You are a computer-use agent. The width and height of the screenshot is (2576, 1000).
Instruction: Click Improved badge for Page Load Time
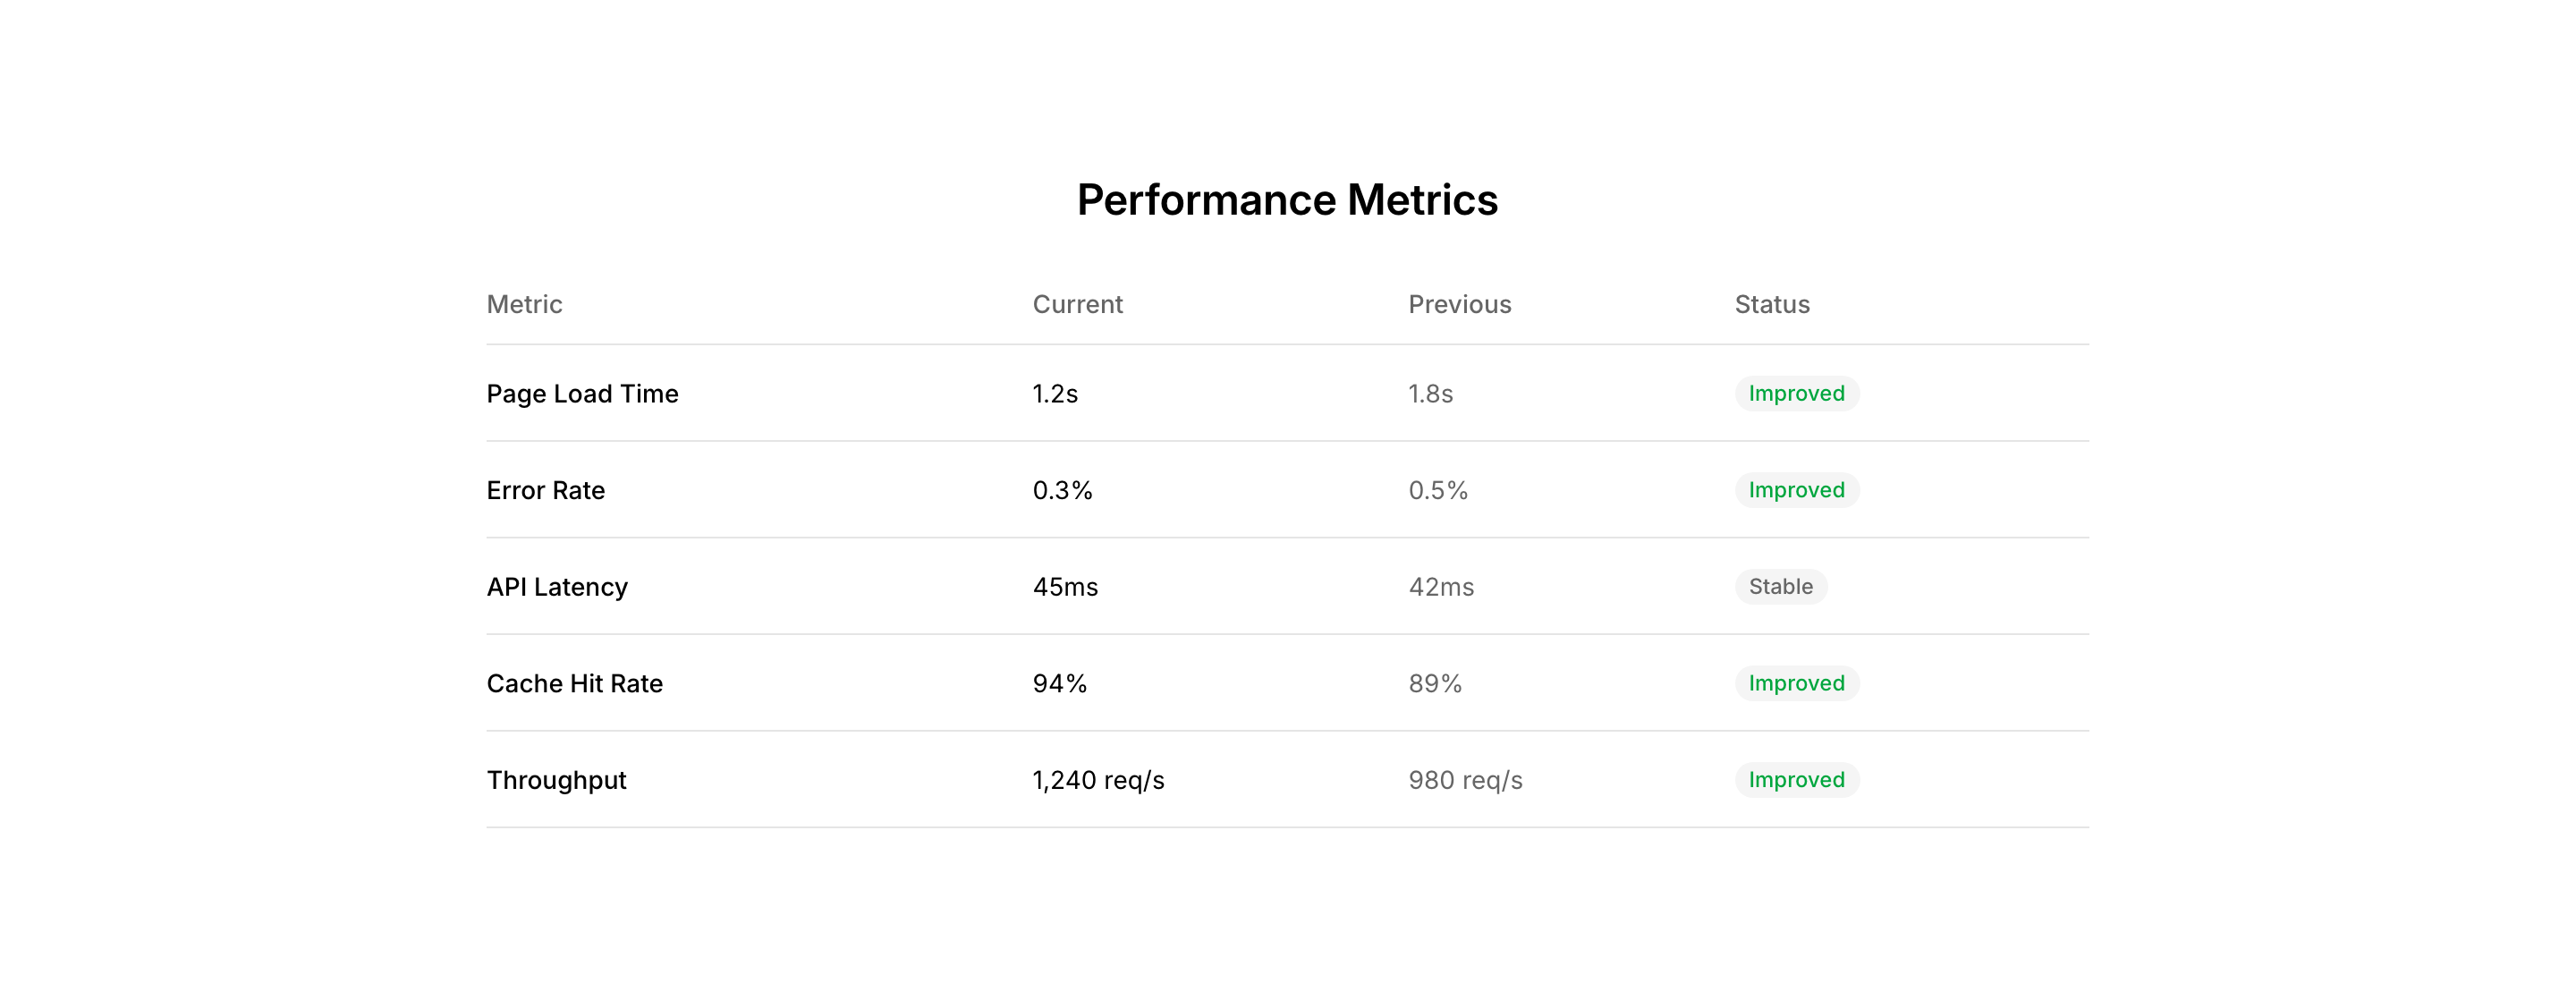tap(1796, 394)
